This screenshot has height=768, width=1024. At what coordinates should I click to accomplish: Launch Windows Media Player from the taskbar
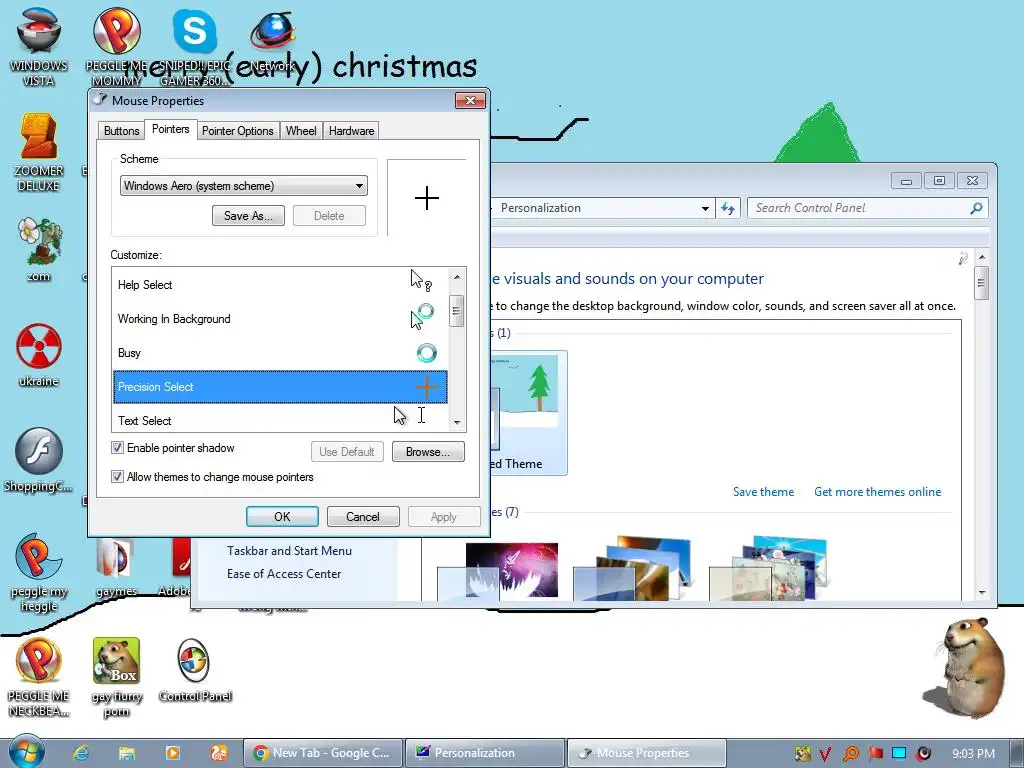(172, 753)
